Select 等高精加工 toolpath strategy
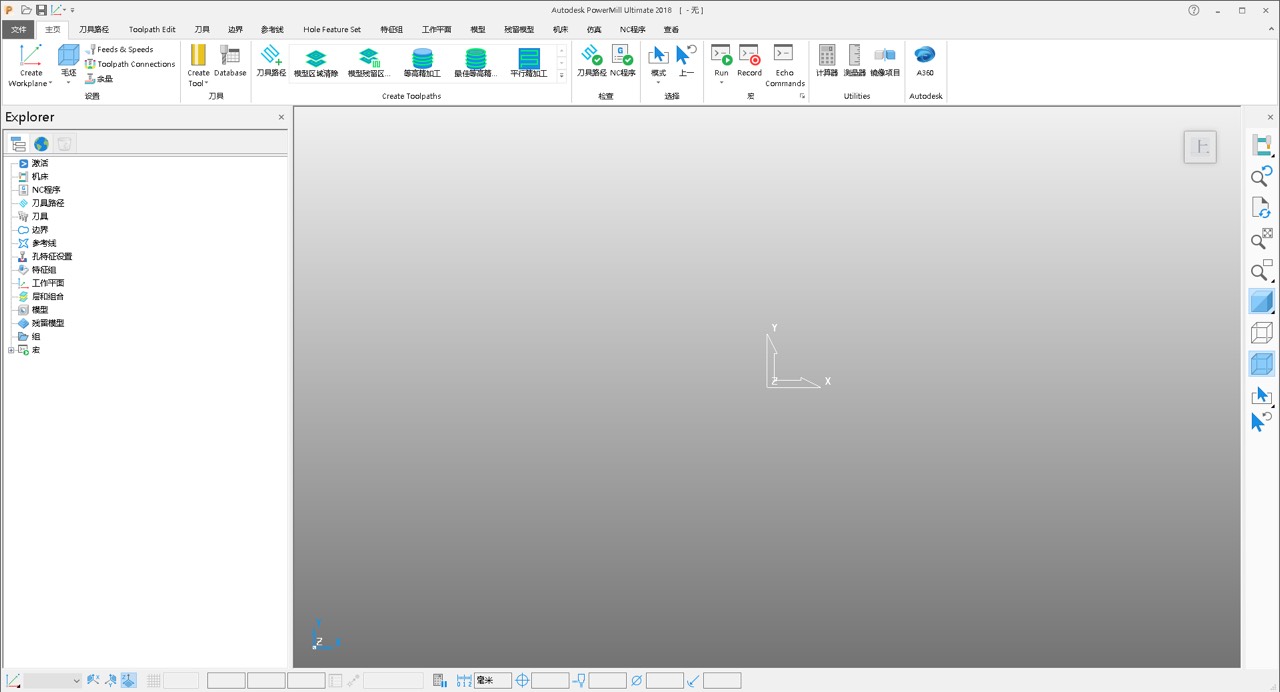Screen dimensions: 1280x692 tap(422, 64)
